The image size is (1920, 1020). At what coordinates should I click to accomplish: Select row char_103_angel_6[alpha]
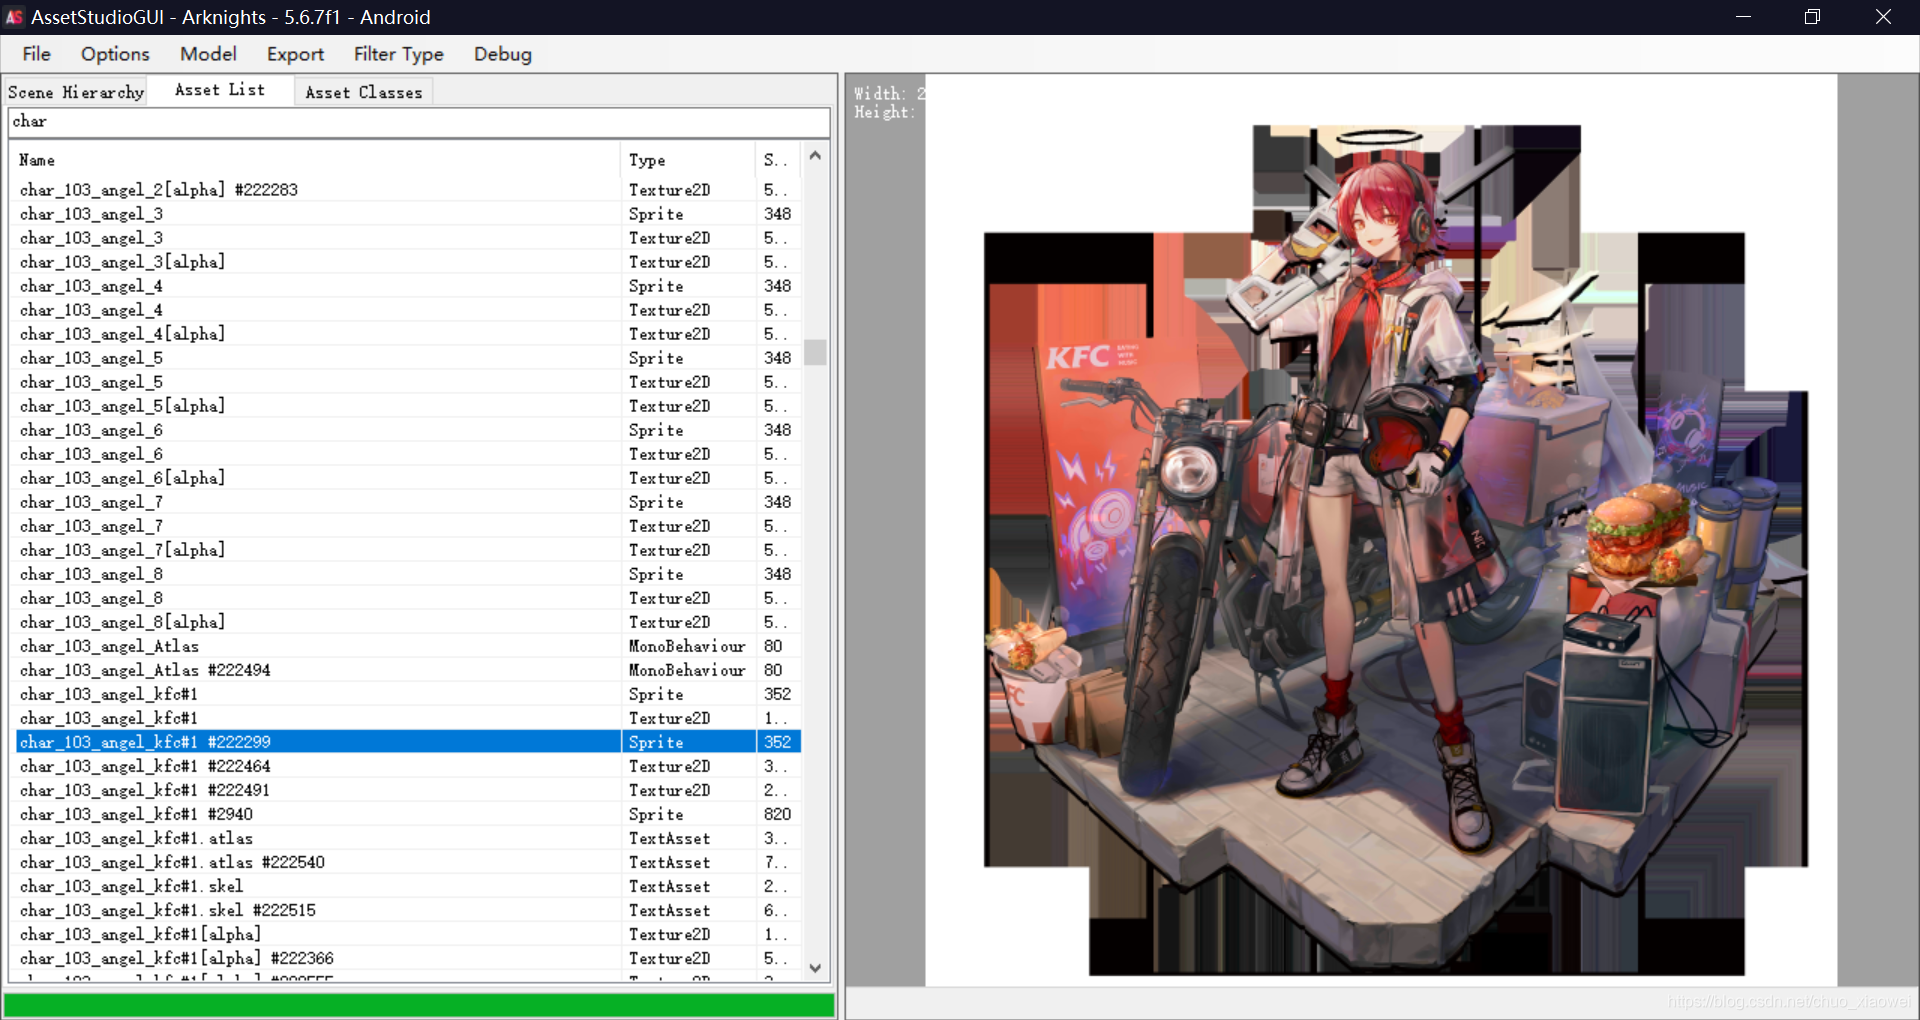[x=409, y=478]
